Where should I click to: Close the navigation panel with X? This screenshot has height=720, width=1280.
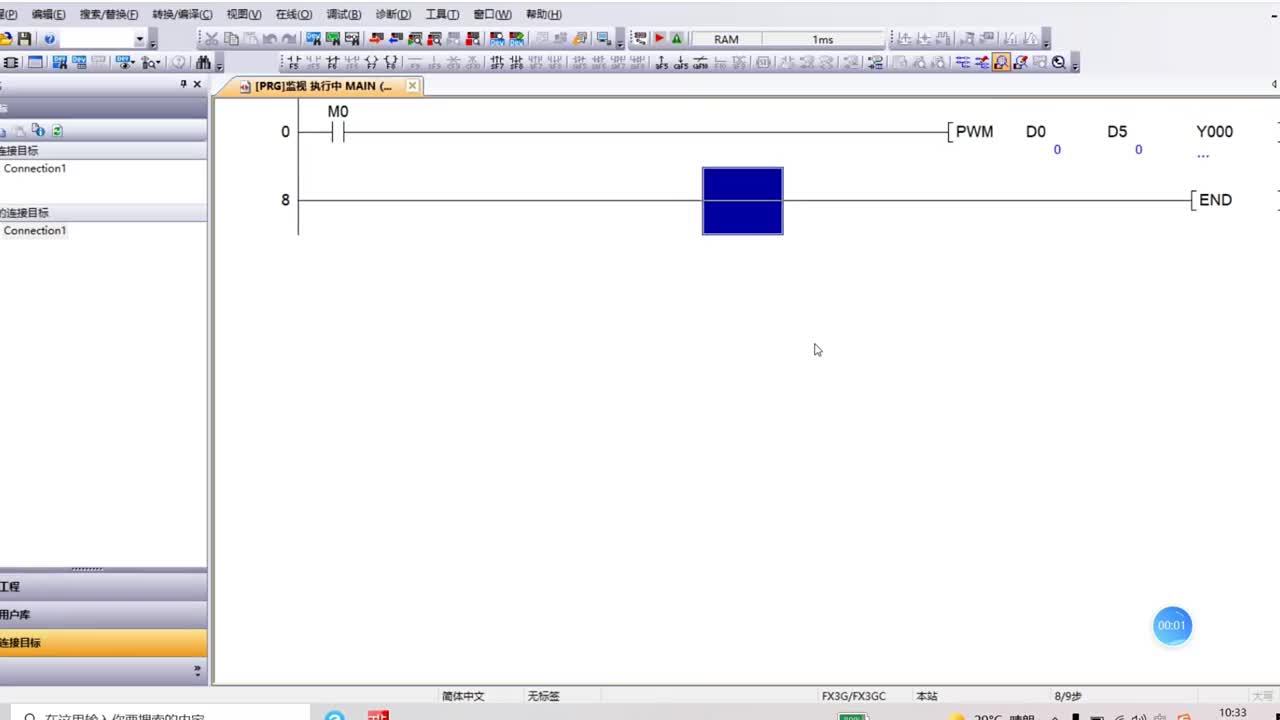[197, 85]
